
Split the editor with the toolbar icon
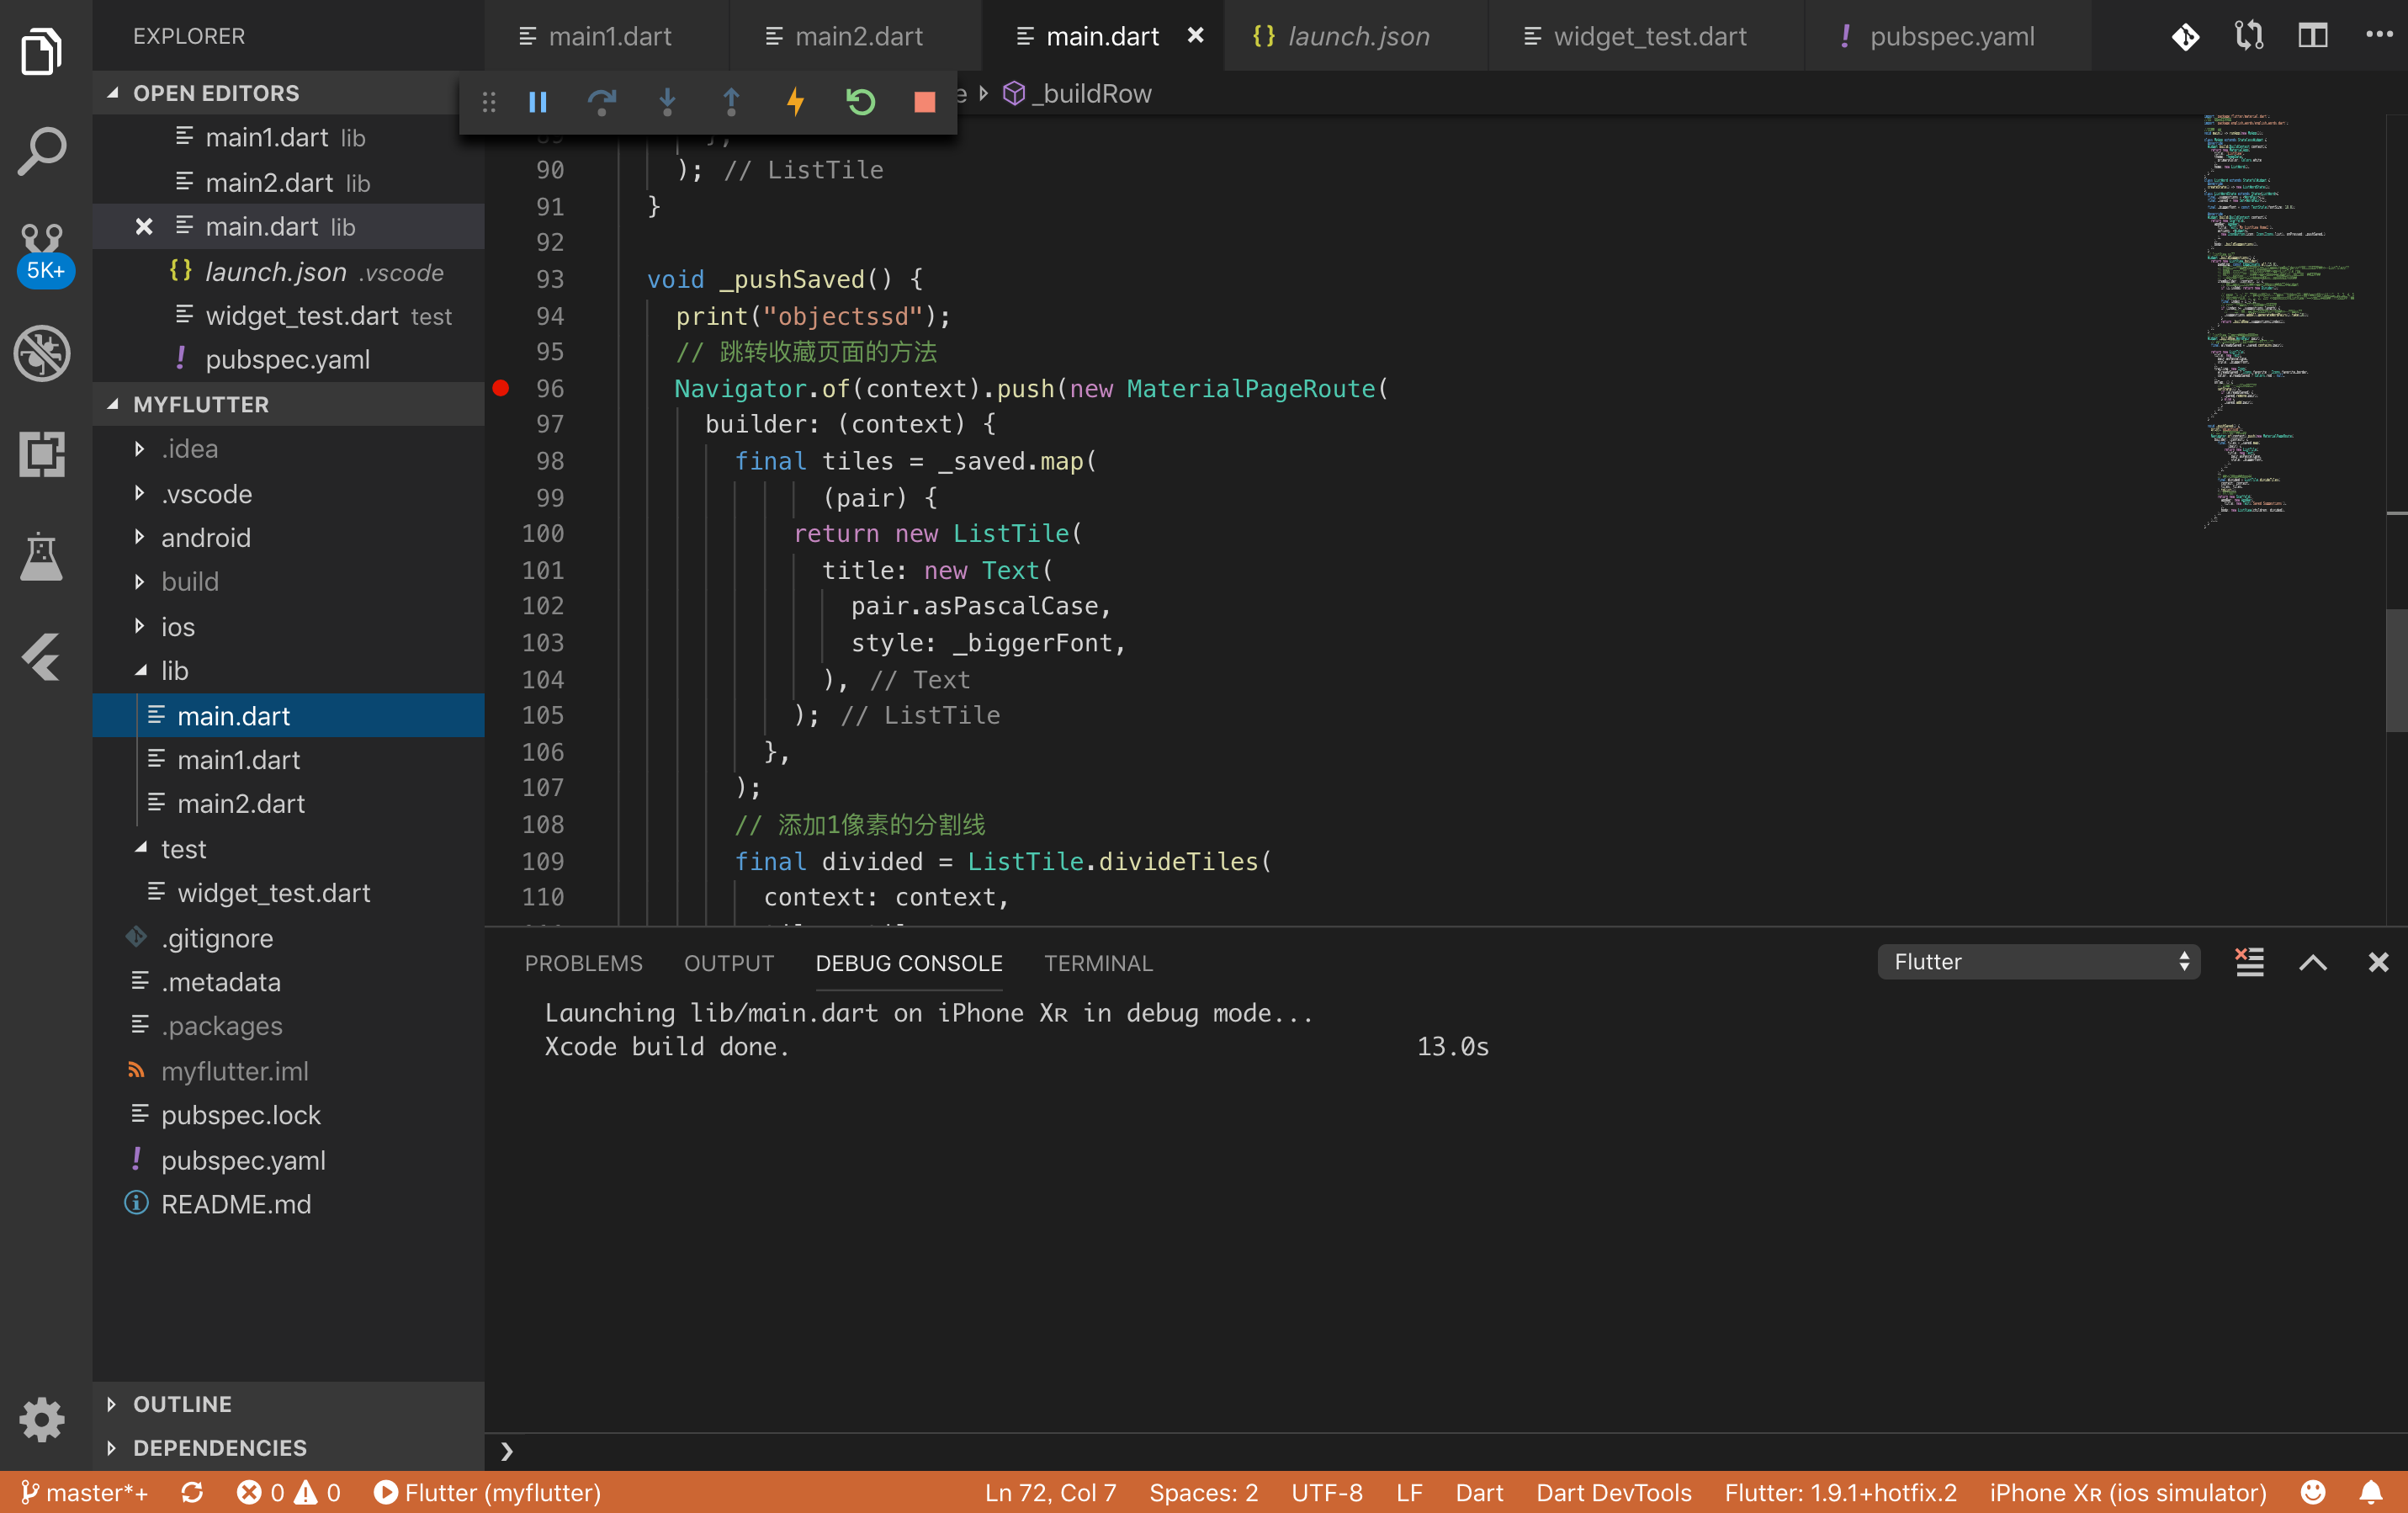pos(2312,35)
